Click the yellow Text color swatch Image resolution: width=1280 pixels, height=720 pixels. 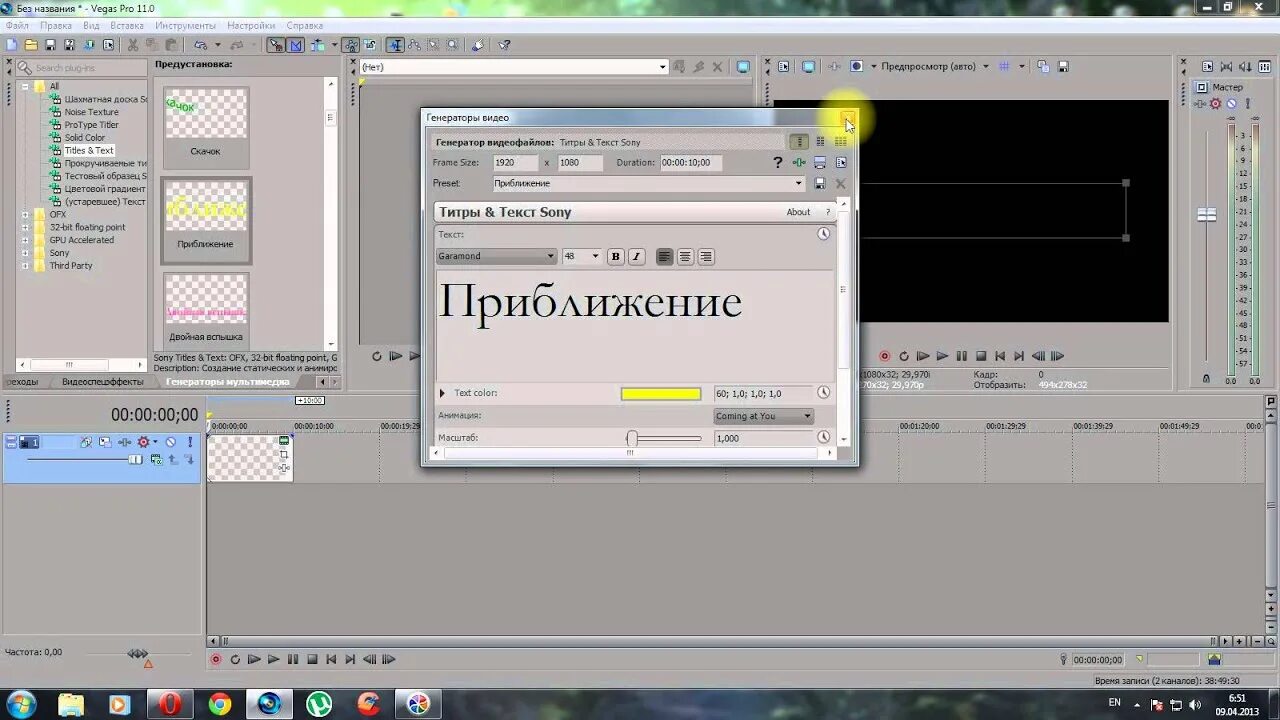pos(661,394)
